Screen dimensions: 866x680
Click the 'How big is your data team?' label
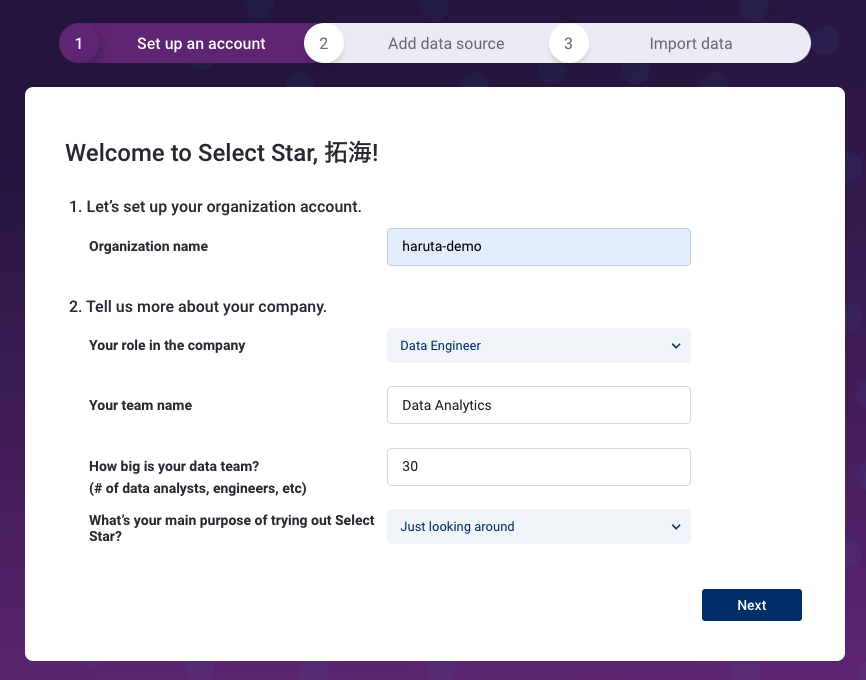point(174,466)
